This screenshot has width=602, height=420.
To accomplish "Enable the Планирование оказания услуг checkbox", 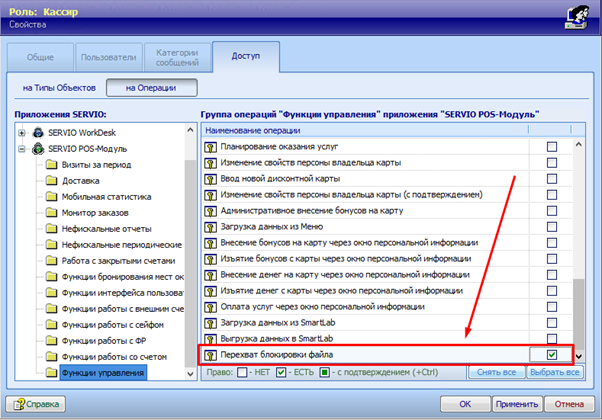I will (x=552, y=147).
